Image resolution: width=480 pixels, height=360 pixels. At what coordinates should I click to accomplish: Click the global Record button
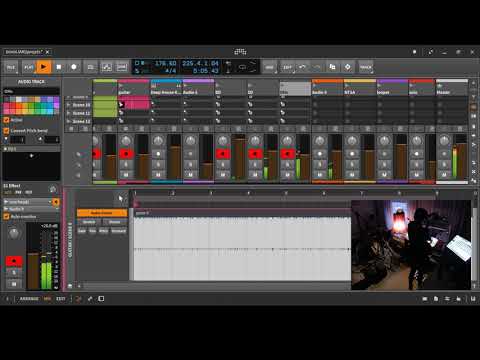point(74,67)
